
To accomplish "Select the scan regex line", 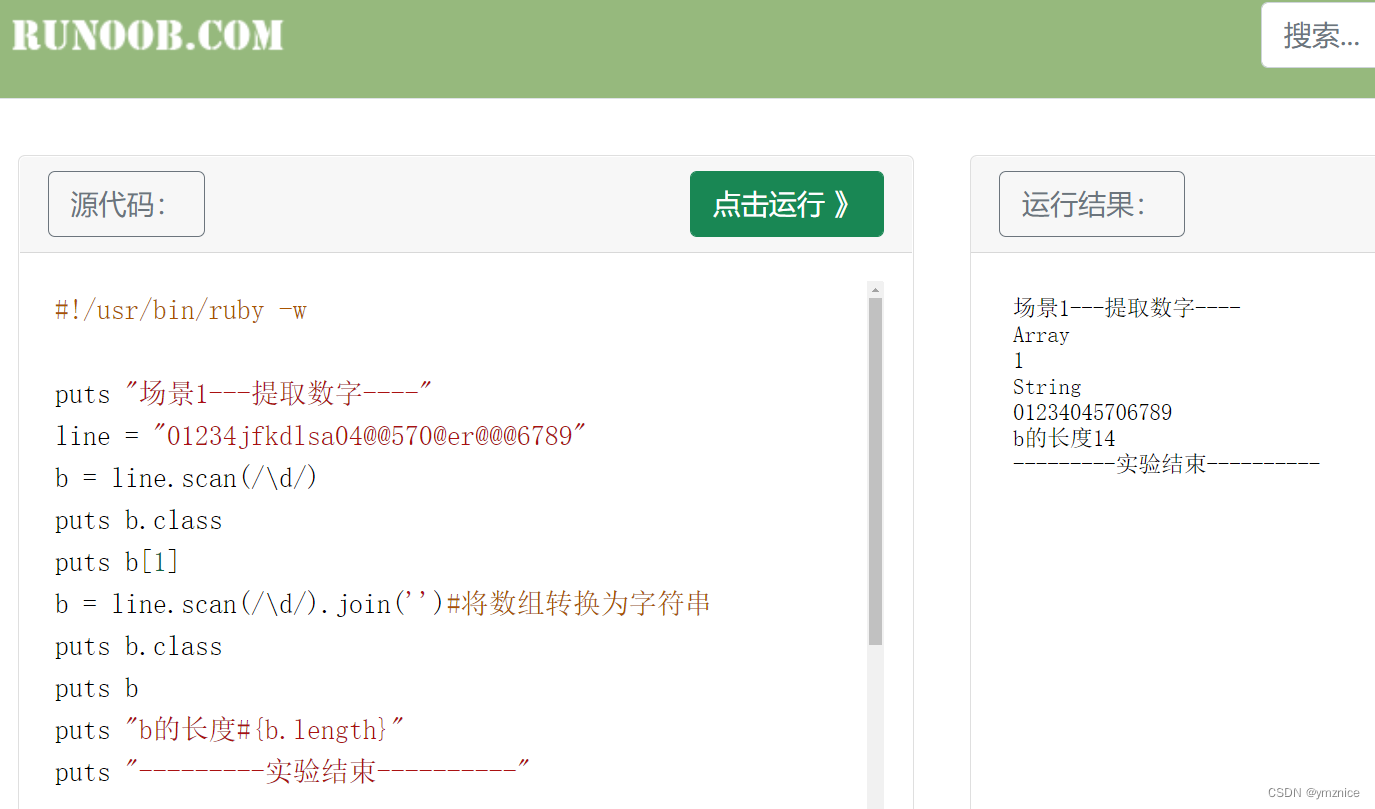I will tap(186, 477).
